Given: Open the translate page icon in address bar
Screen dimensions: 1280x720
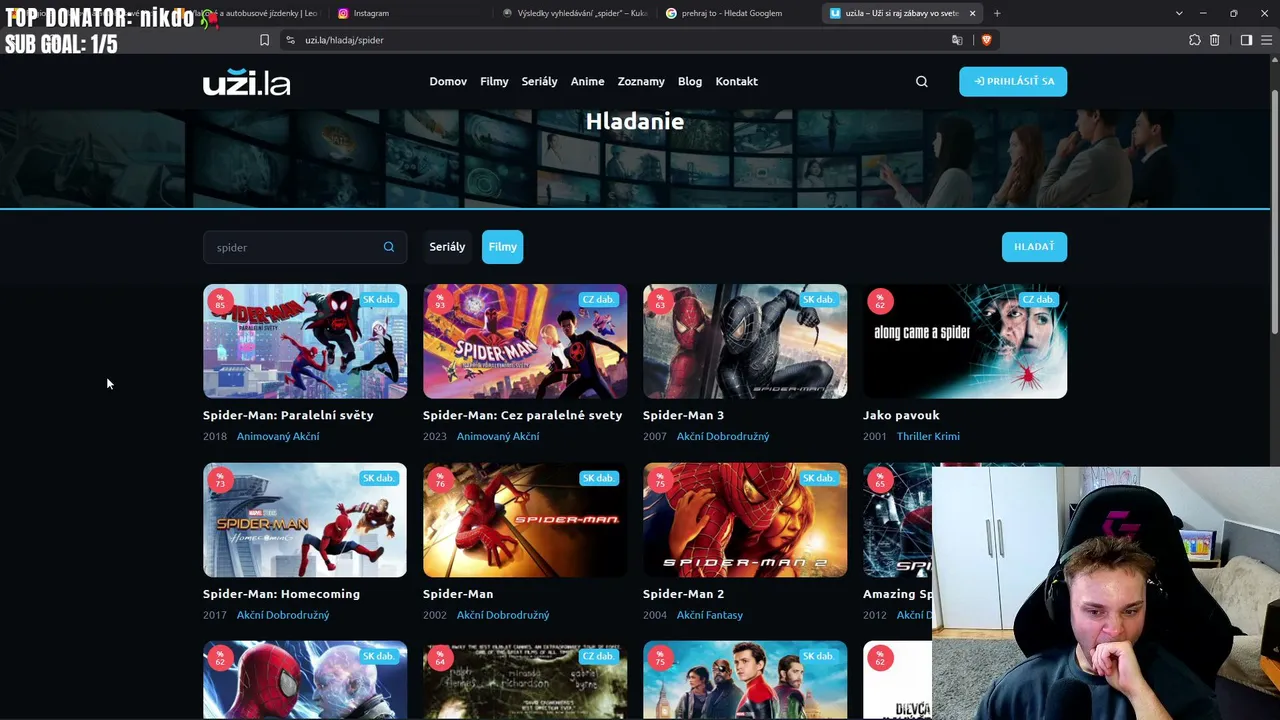Looking at the screenshot, I should click(957, 40).
